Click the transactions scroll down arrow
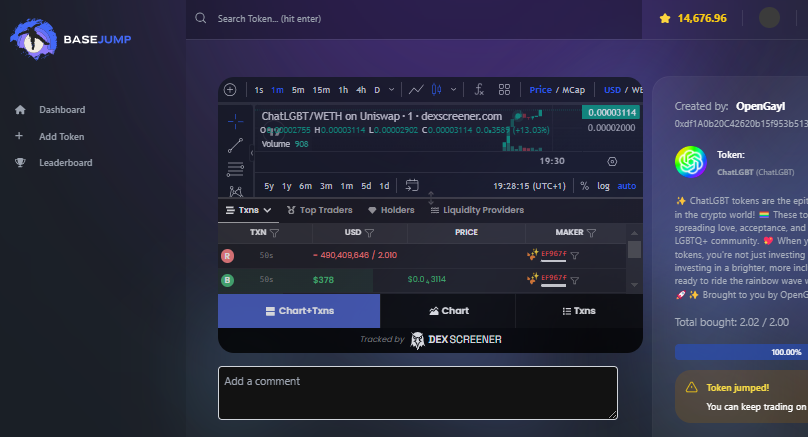 pos(634,285)
